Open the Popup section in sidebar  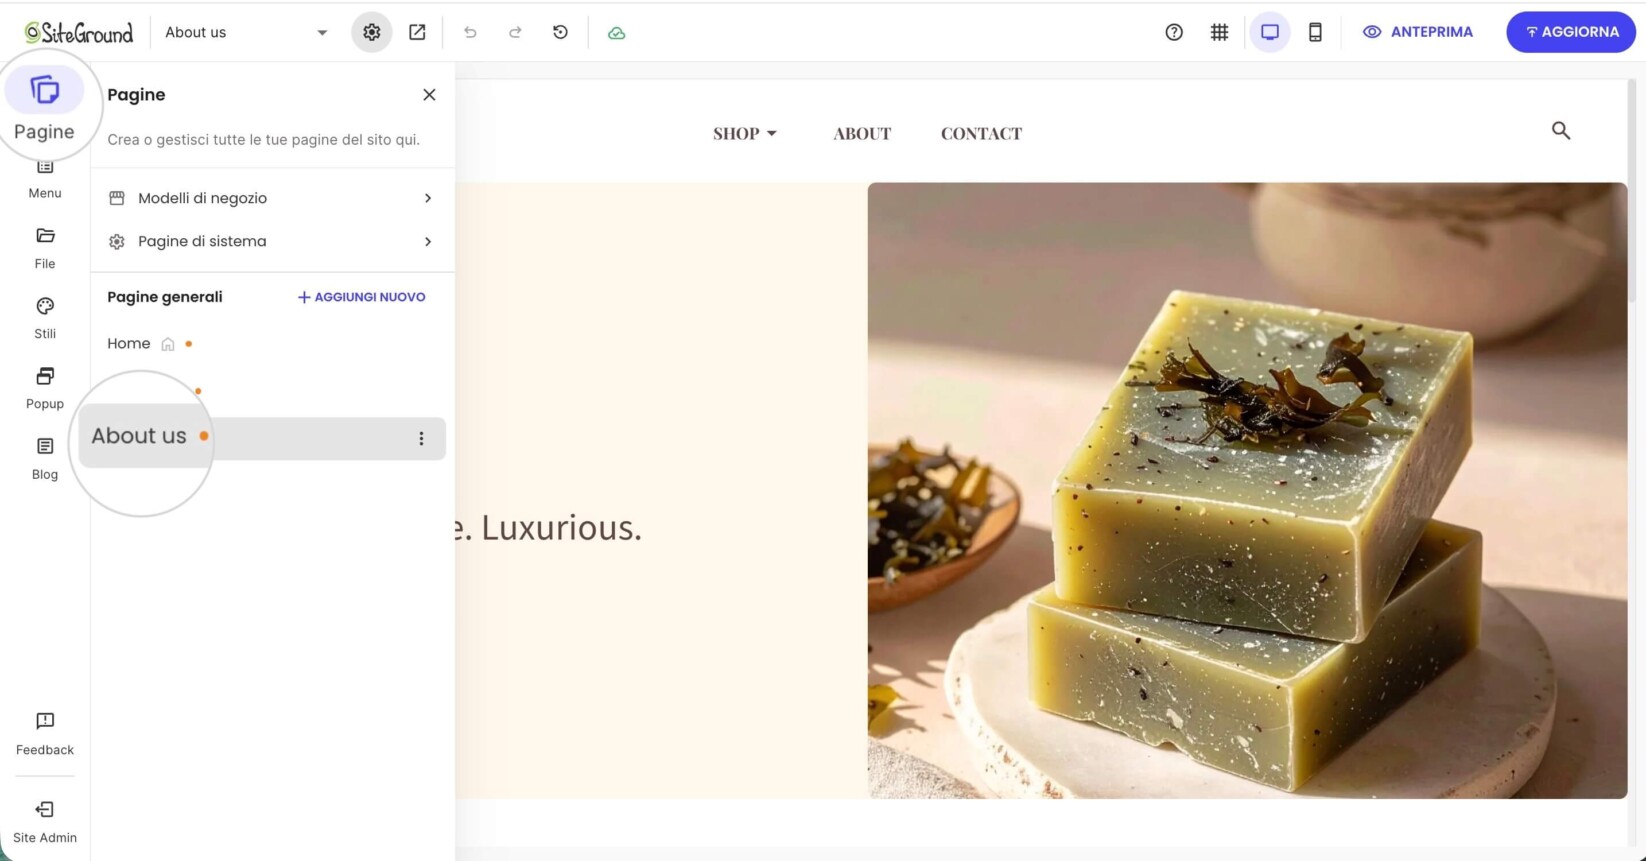[x=45, y=387]
